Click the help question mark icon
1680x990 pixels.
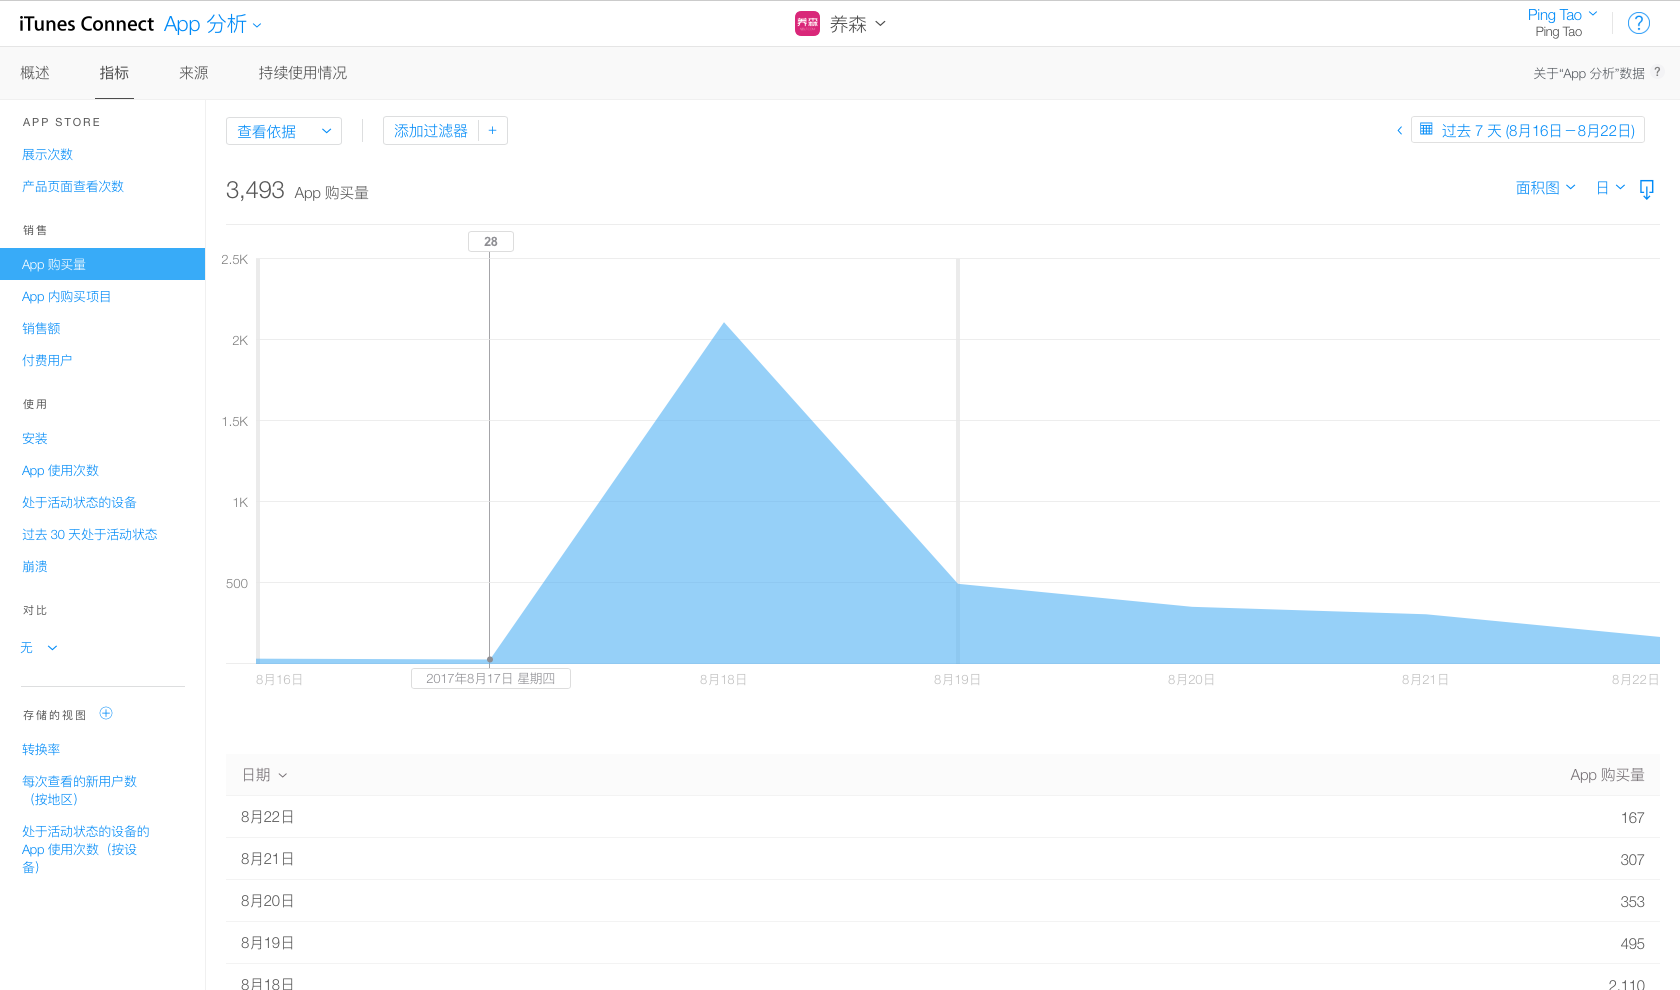coord(1638,23)
